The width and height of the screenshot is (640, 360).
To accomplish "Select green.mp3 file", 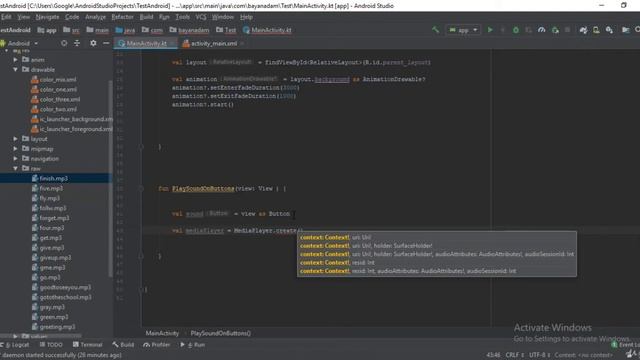I will 50,317.
